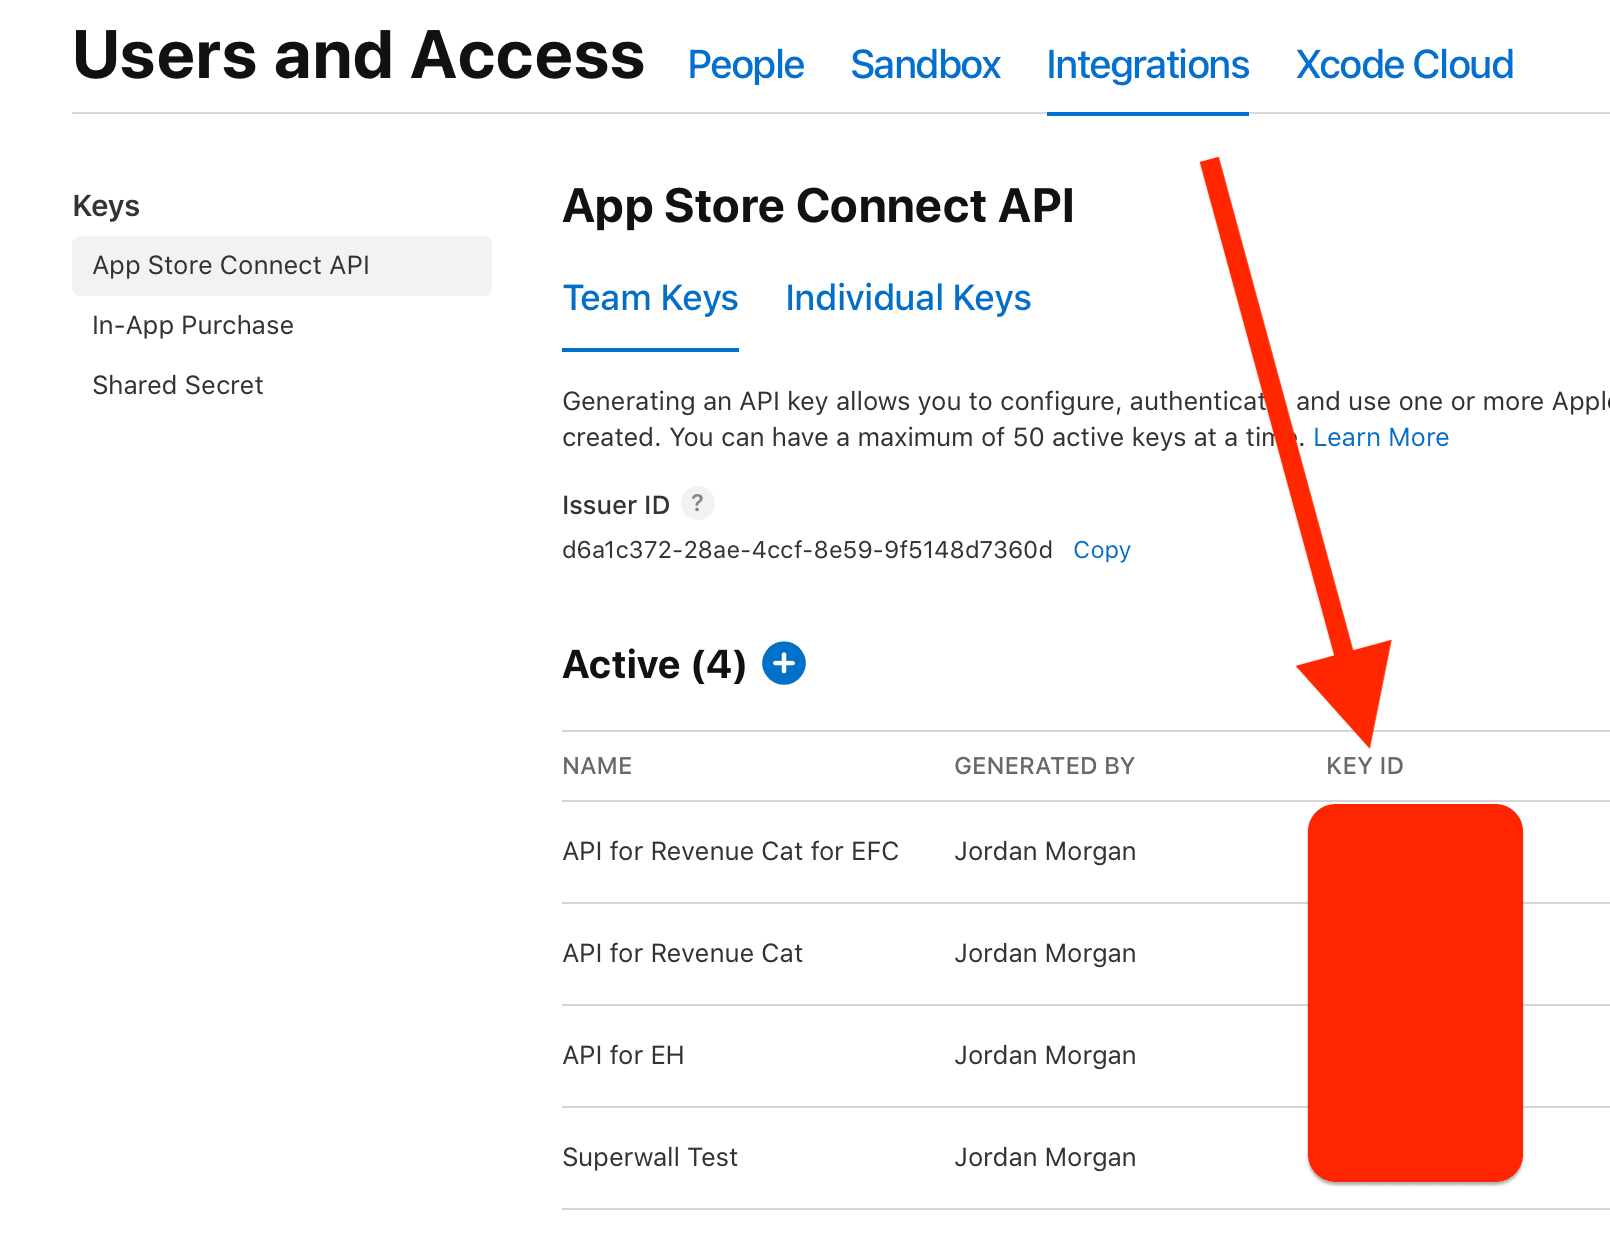Select the Superwall Test key row

click(x=650, y=1157)
